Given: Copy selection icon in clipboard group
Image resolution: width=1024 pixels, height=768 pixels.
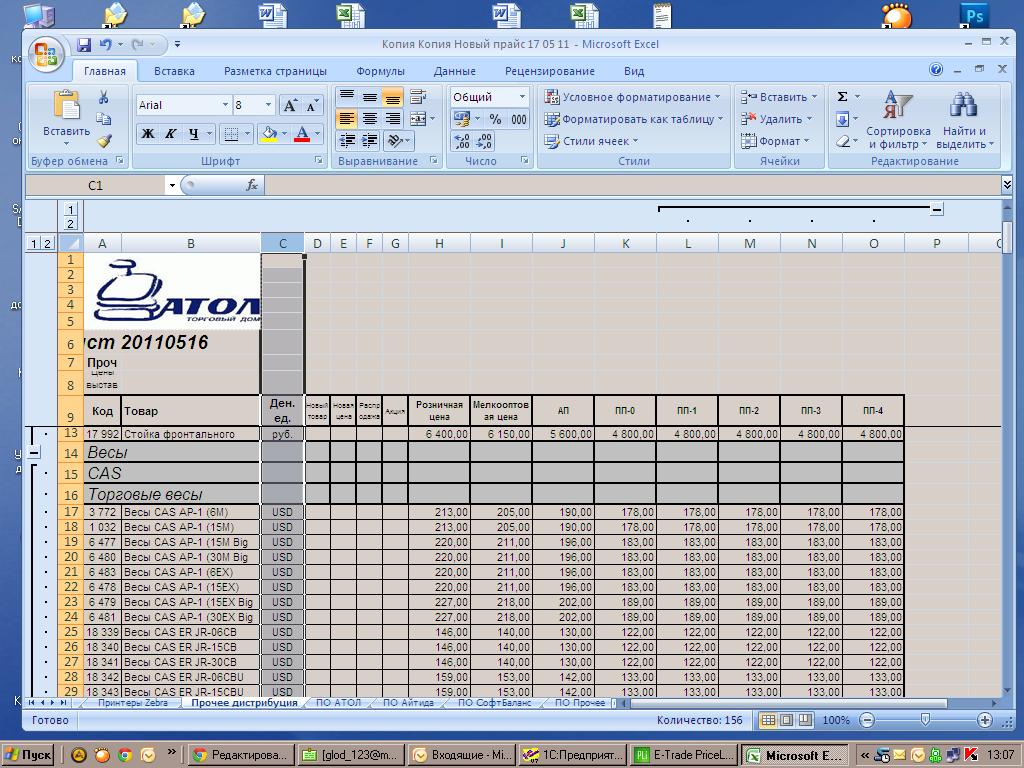Looking at the screenshot, I should click(x=103, y=119).
